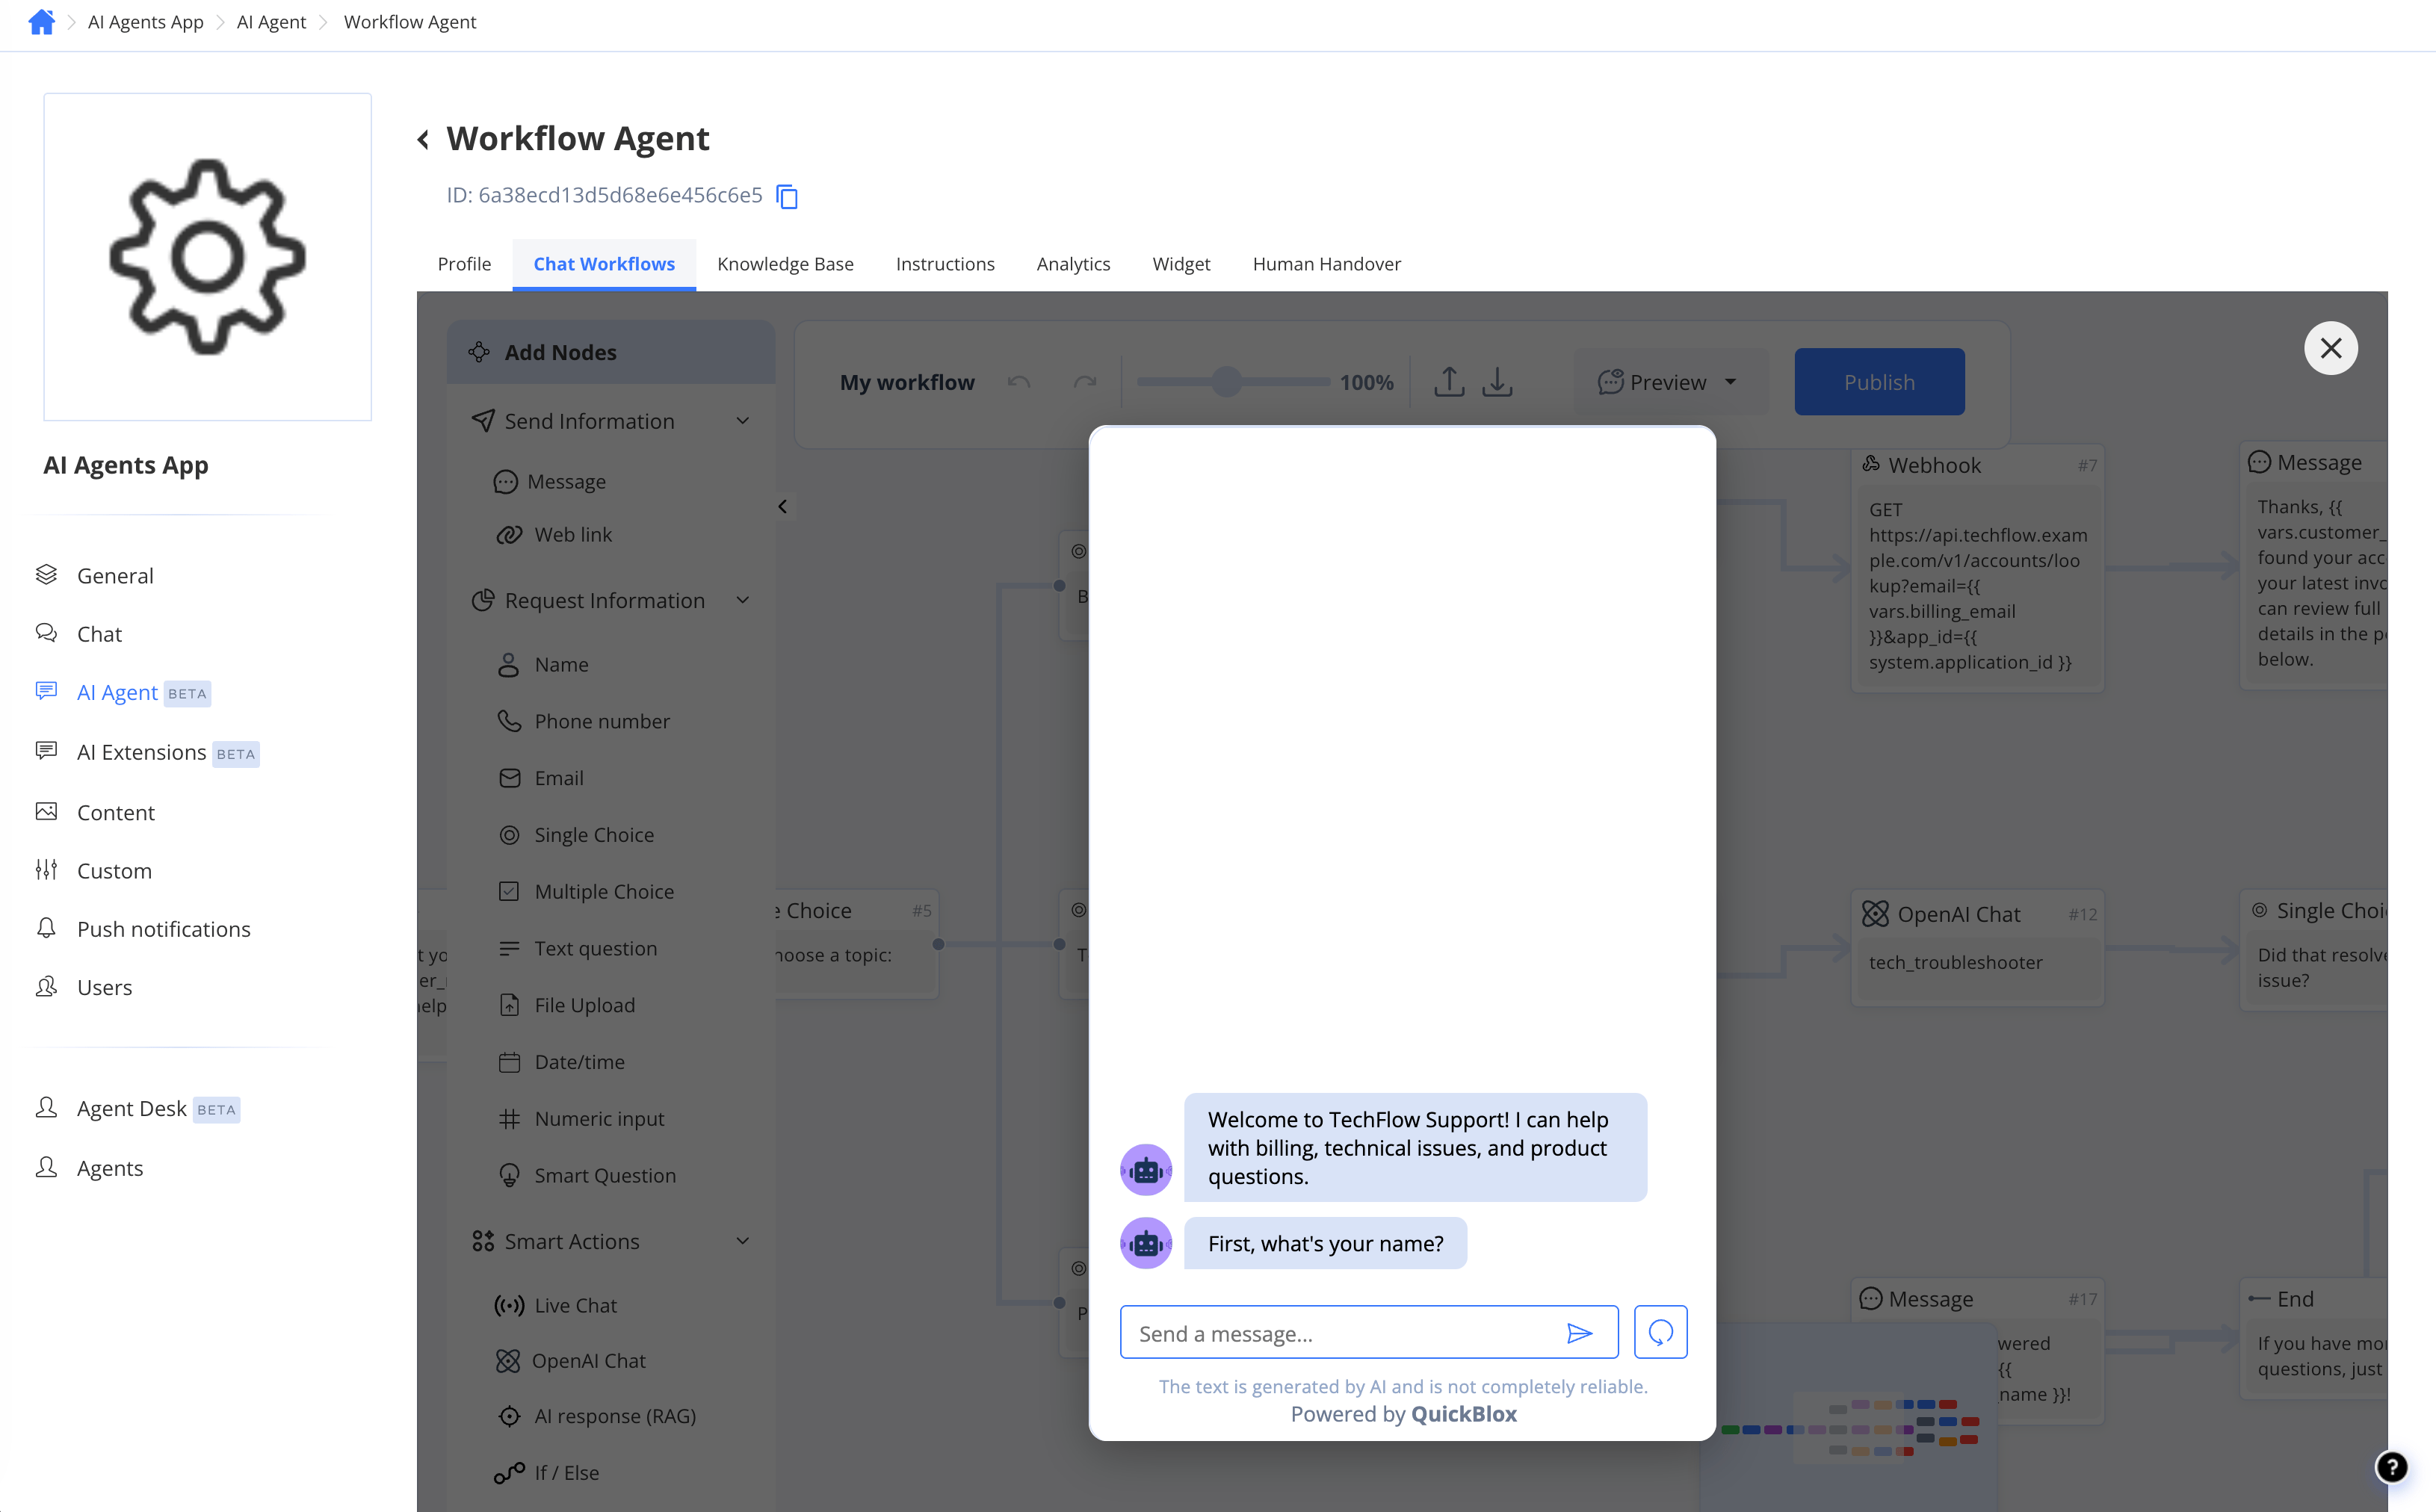Collapse the Send Information section
The image size is (2436, 1512).
coord(742,421)
